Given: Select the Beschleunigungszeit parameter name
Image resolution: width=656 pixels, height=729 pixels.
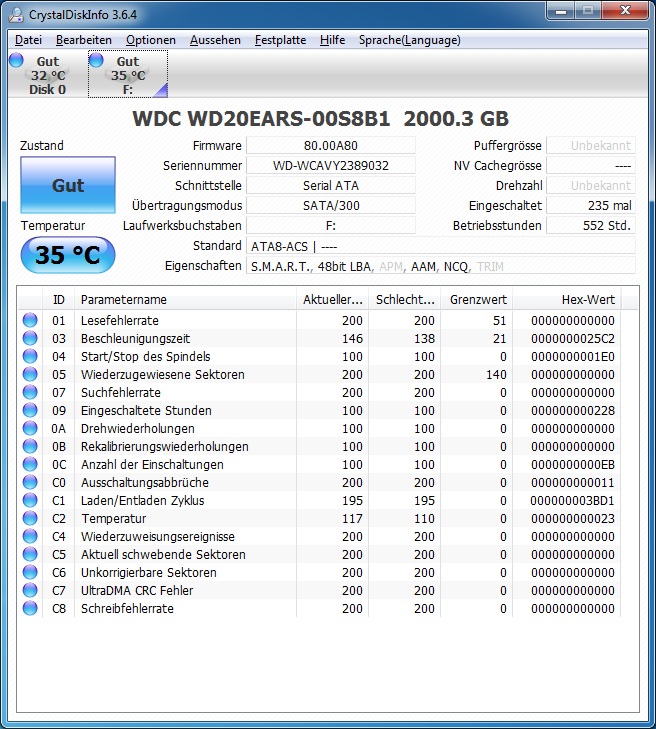Looking at the screenshot, I should pos(135,338).
